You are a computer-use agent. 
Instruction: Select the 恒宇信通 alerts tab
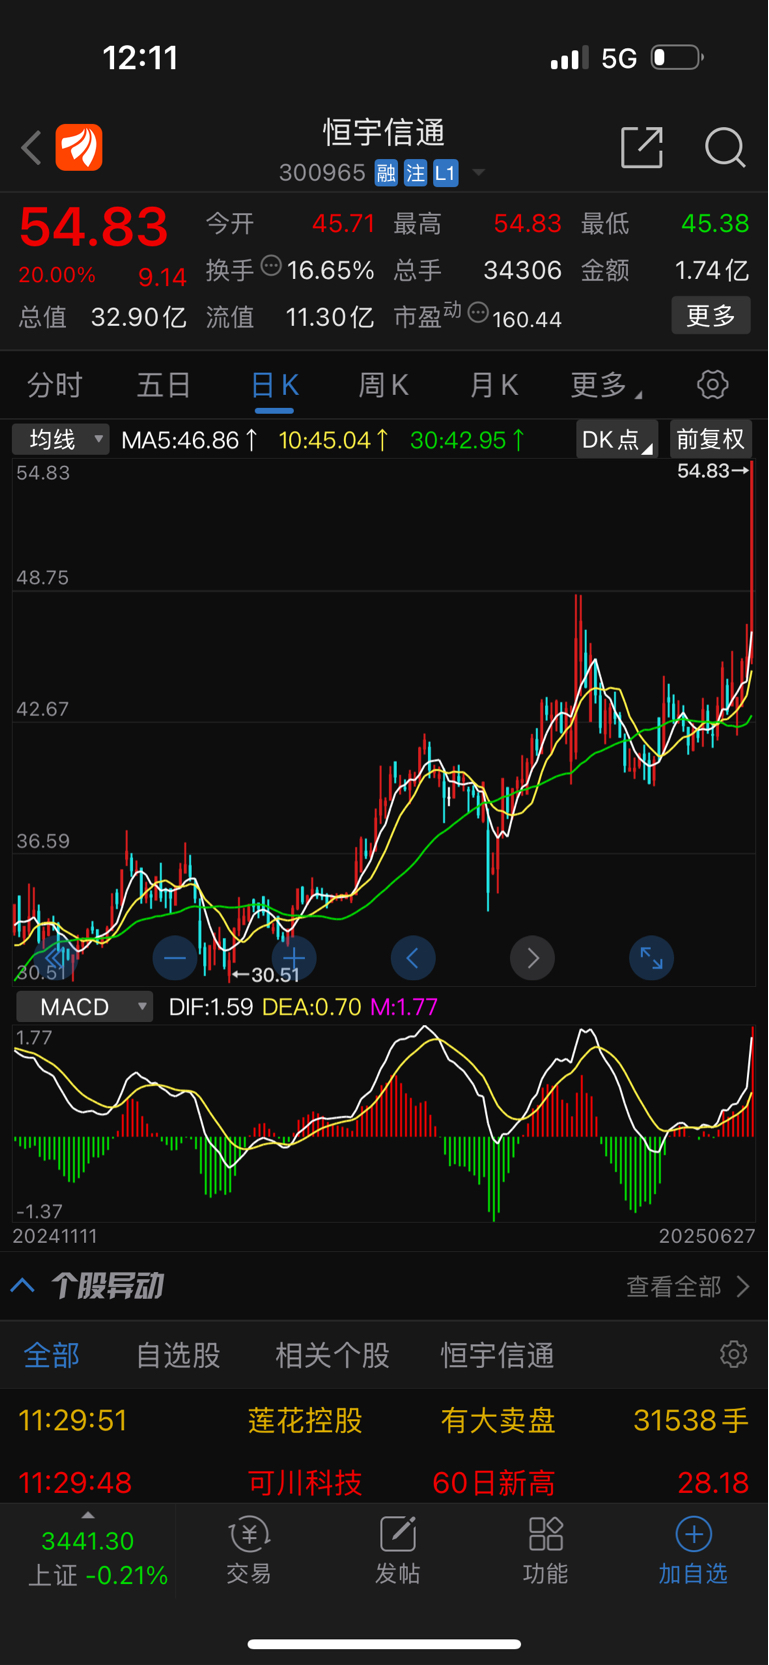click(x=498, y=1356)
